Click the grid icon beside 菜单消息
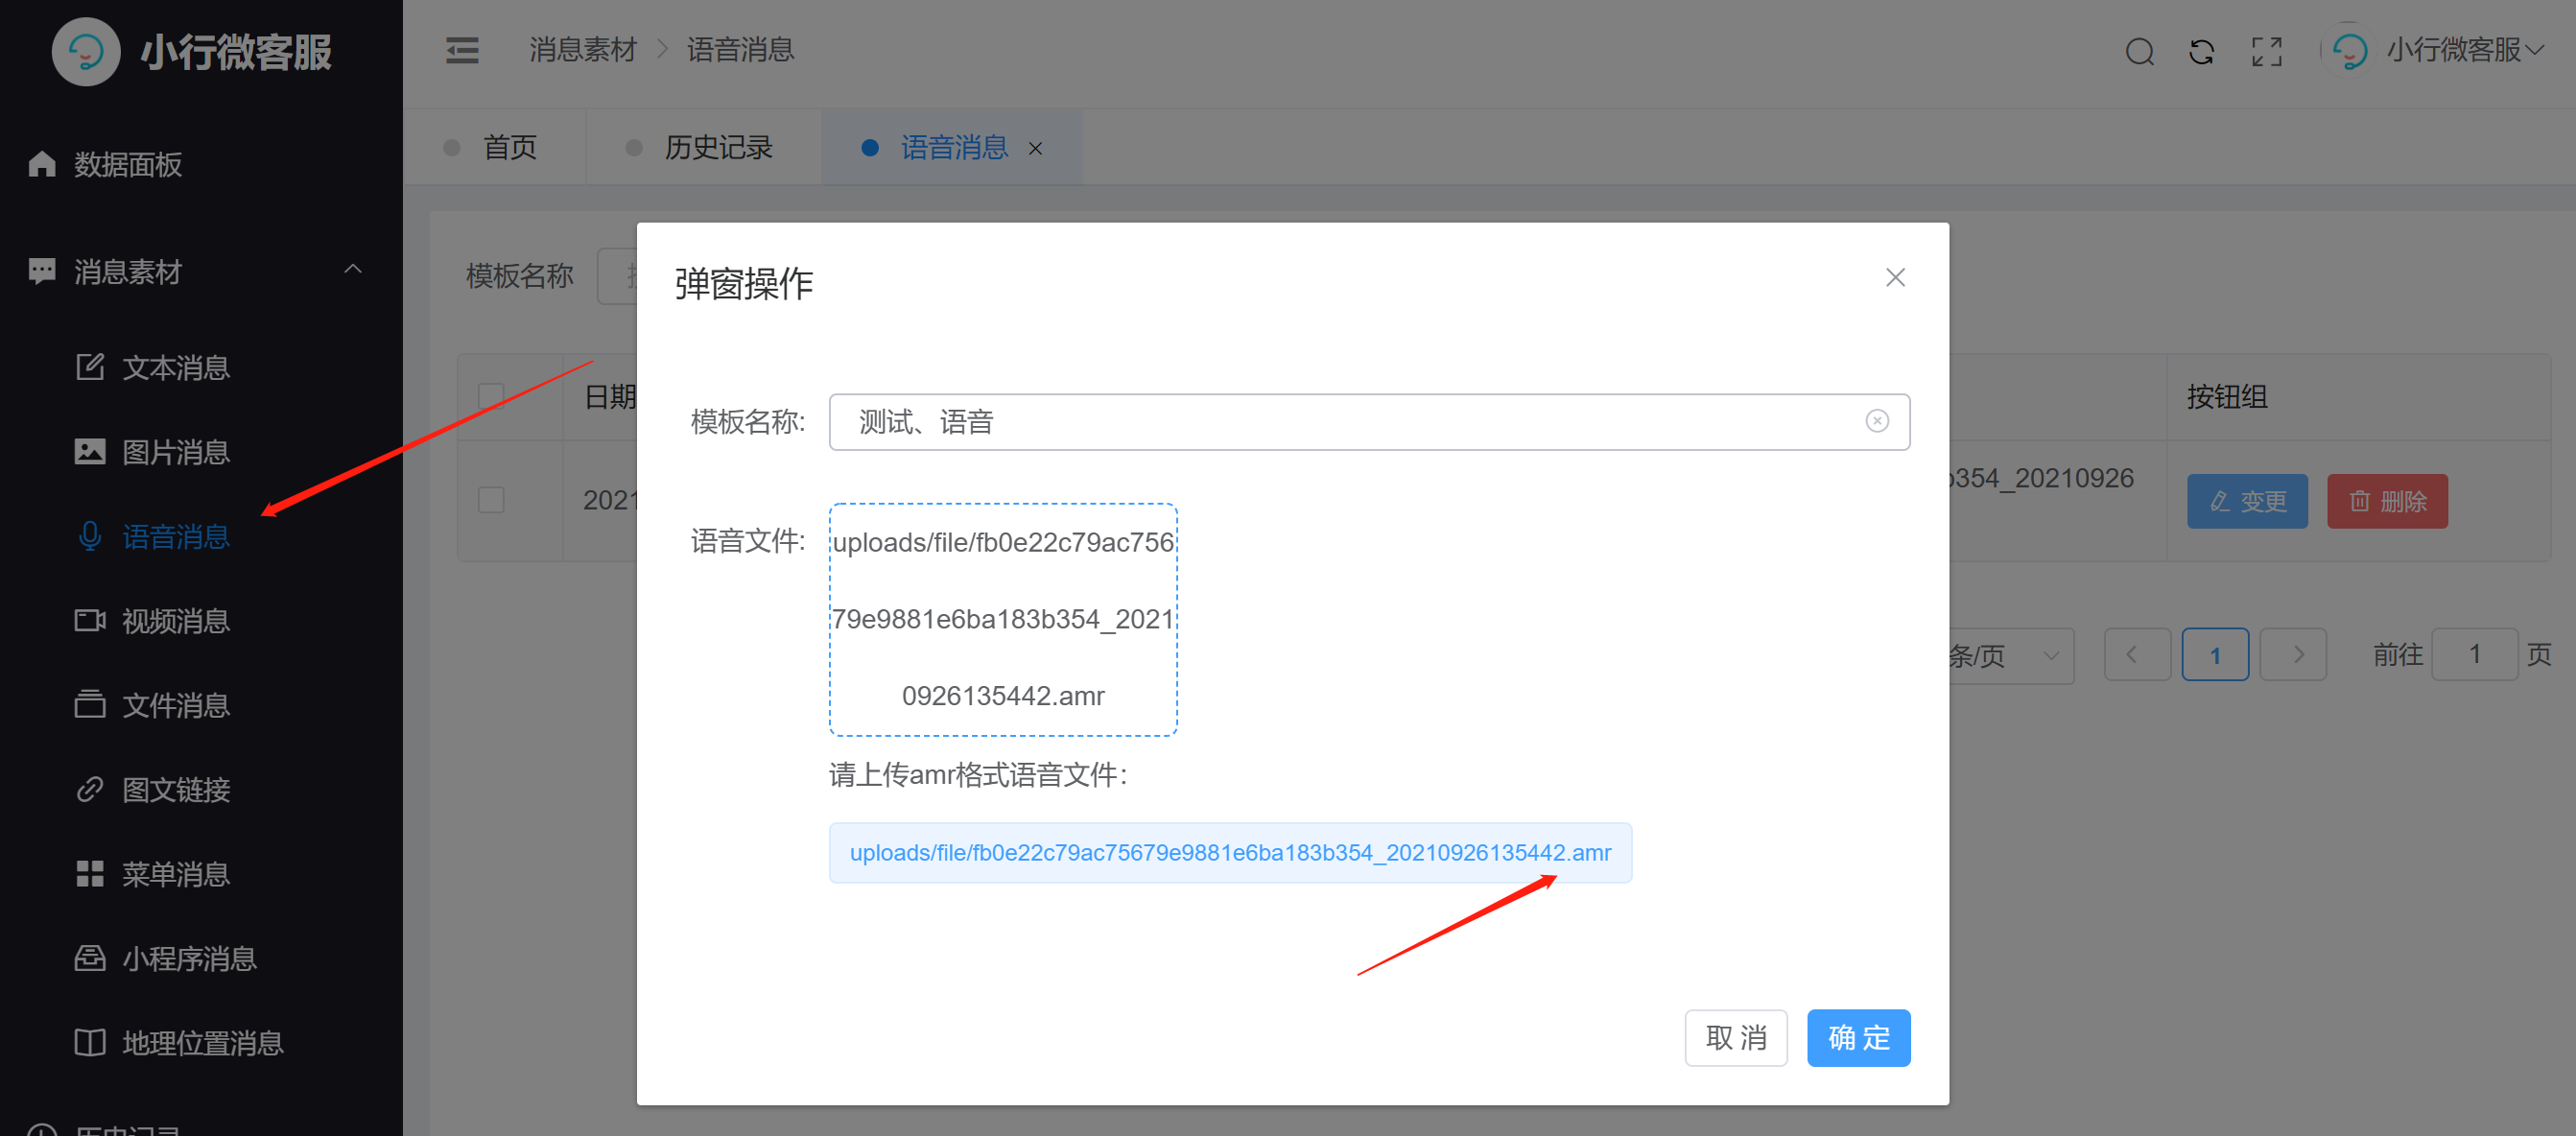This screenshot has width=2576, height=1136. (90, 873)
